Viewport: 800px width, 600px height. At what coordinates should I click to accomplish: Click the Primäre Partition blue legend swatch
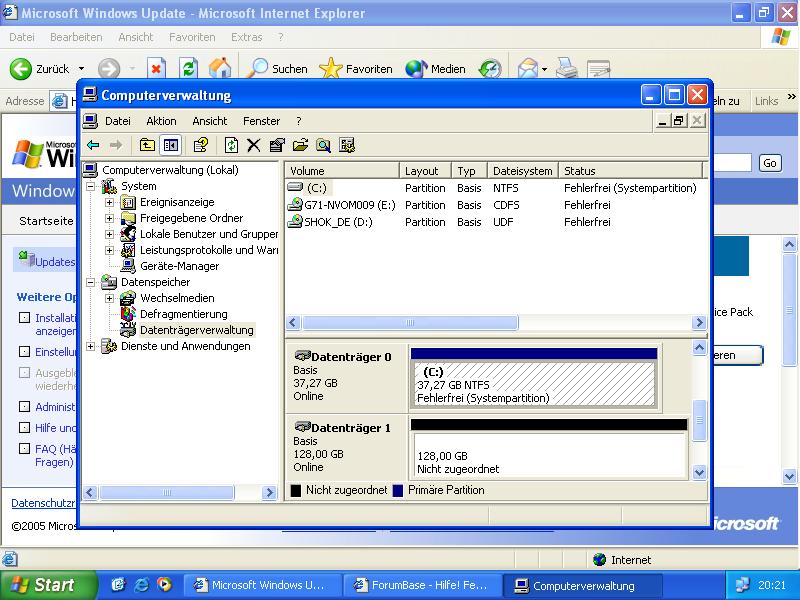pyautogui.click(x=398, y=490)
